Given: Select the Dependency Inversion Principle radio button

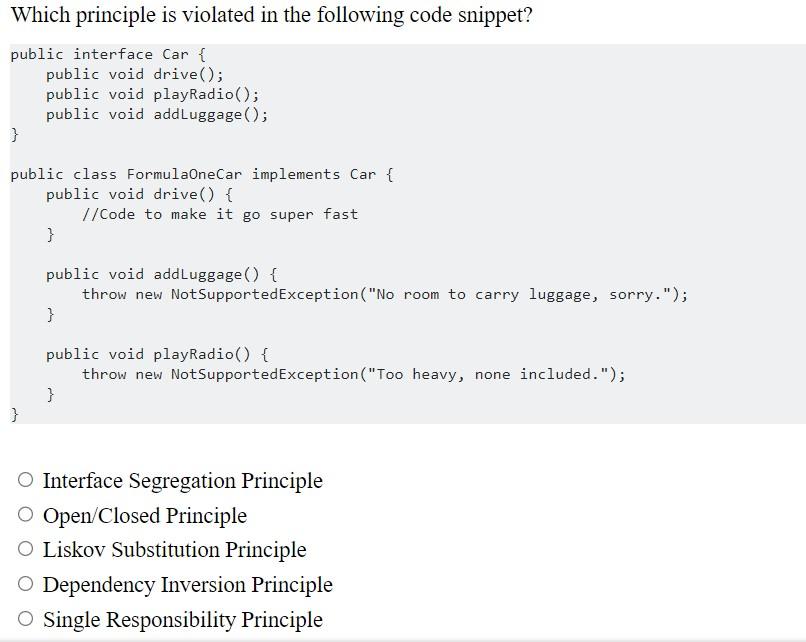Looking at the screenshot, I should (27, 585).
